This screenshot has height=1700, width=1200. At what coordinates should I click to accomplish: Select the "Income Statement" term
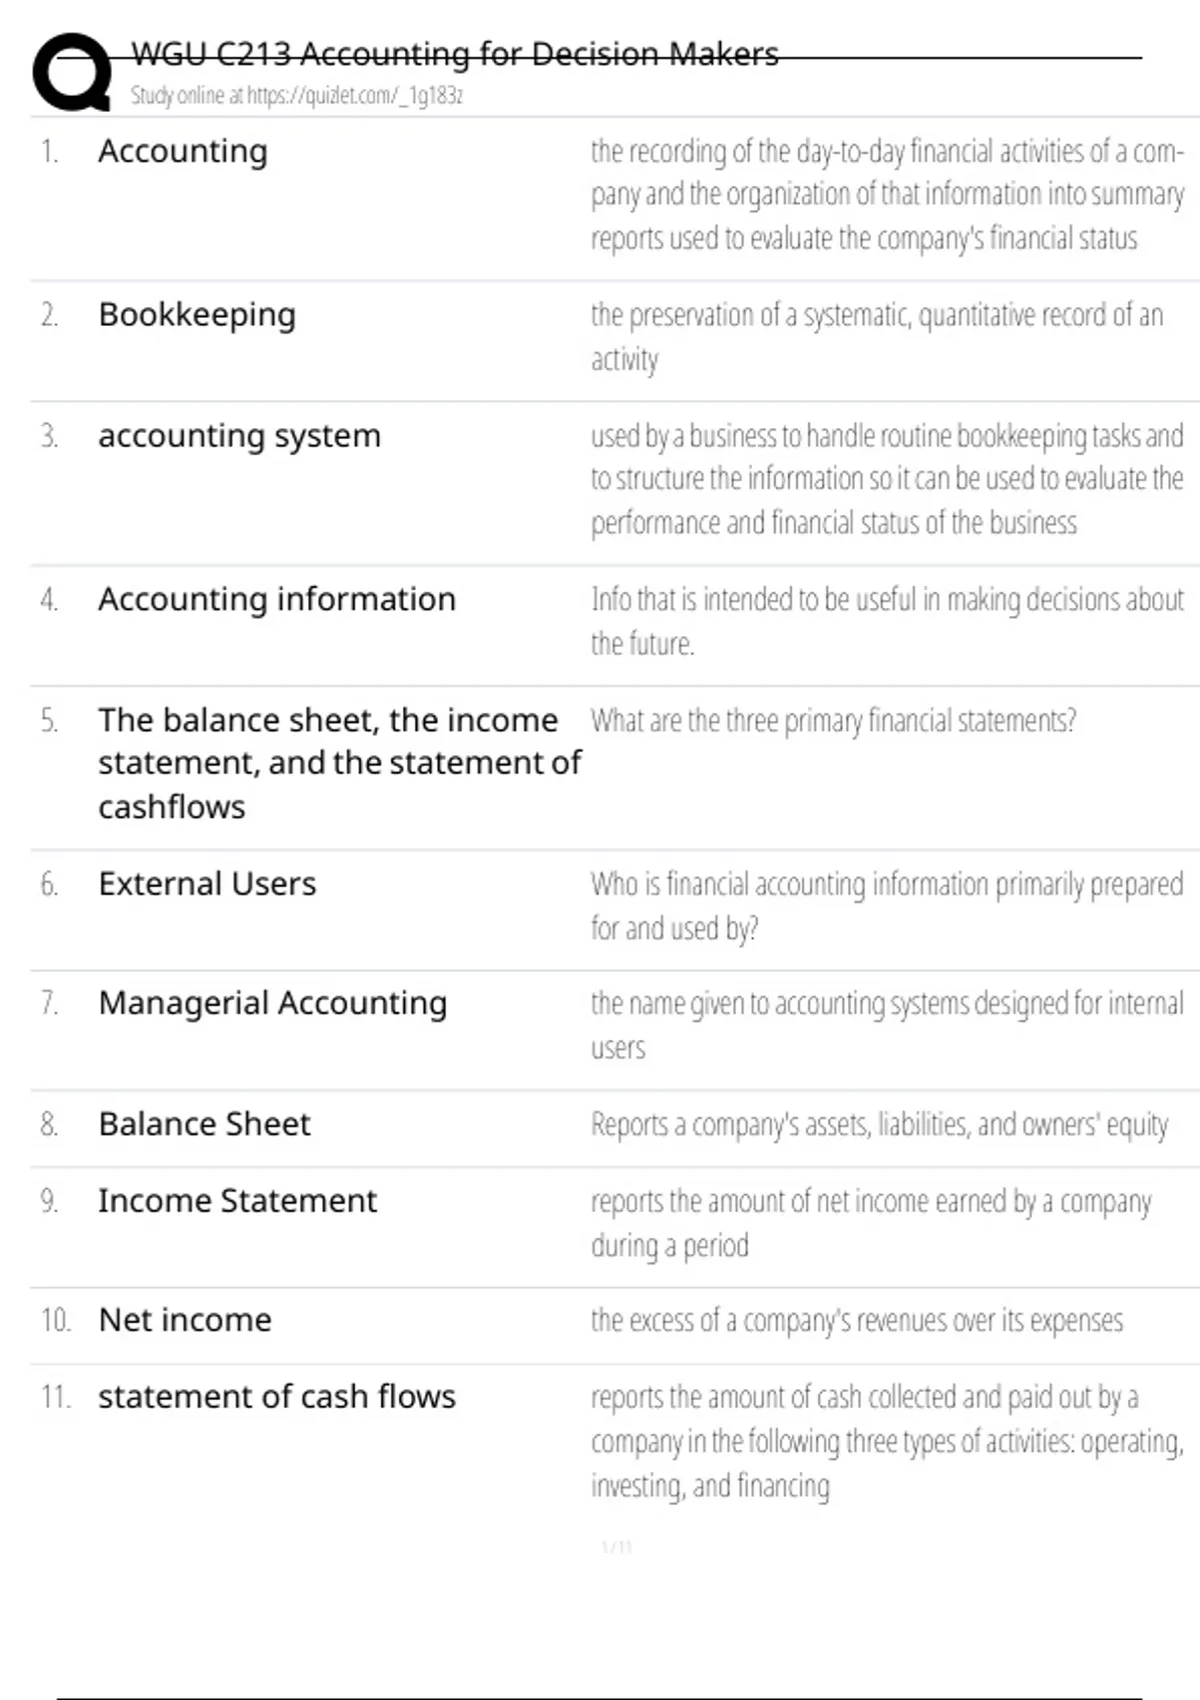click(238, 1201)
